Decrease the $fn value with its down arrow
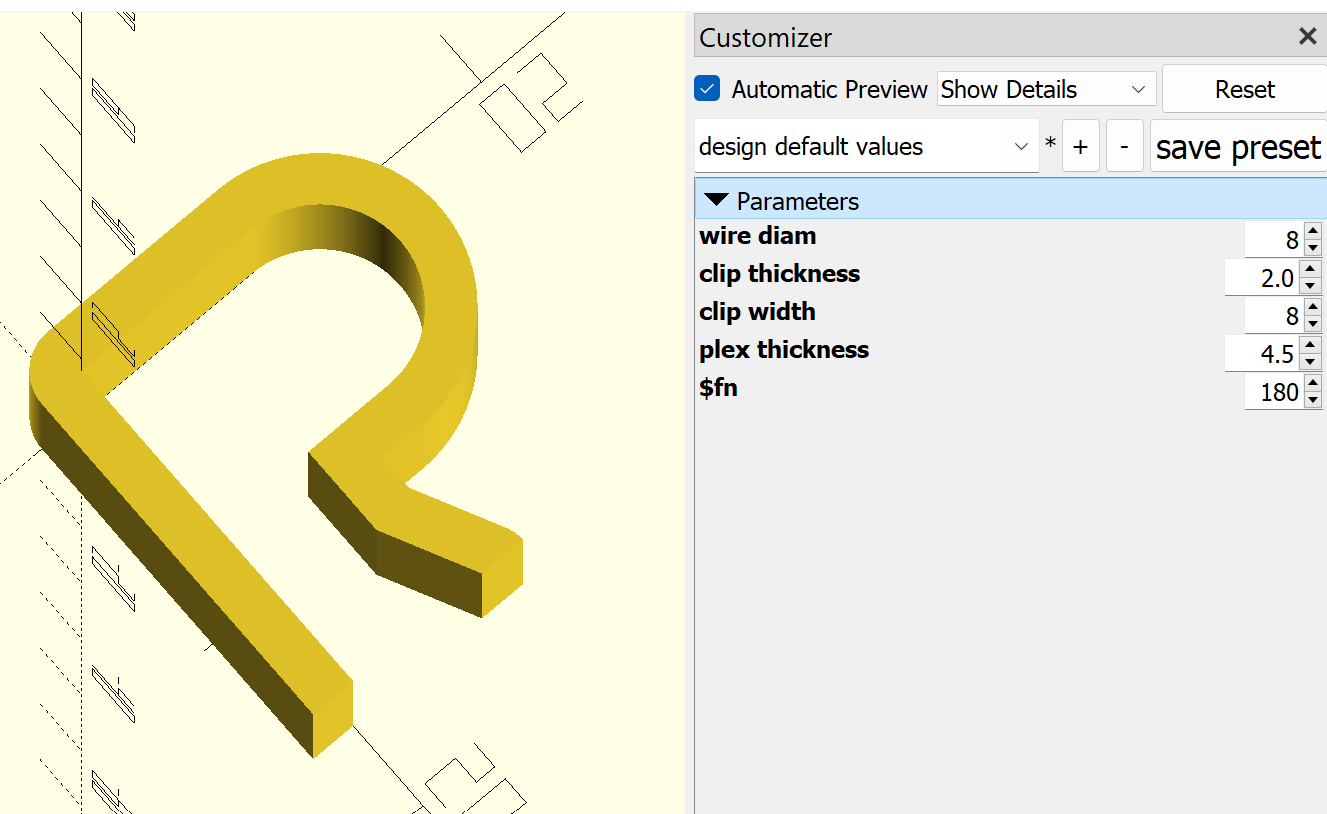Image resolution: width=1327 pixels, height=814 pixels. (1311, 398)
